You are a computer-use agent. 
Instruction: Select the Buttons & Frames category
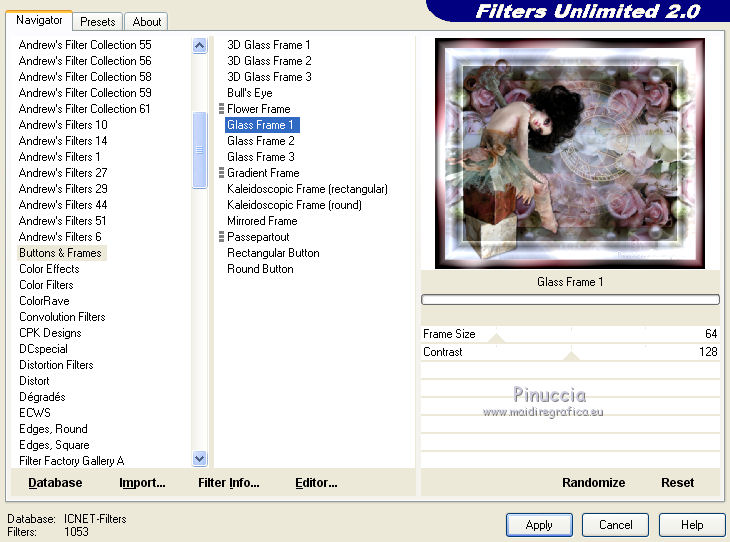(61, 253)
